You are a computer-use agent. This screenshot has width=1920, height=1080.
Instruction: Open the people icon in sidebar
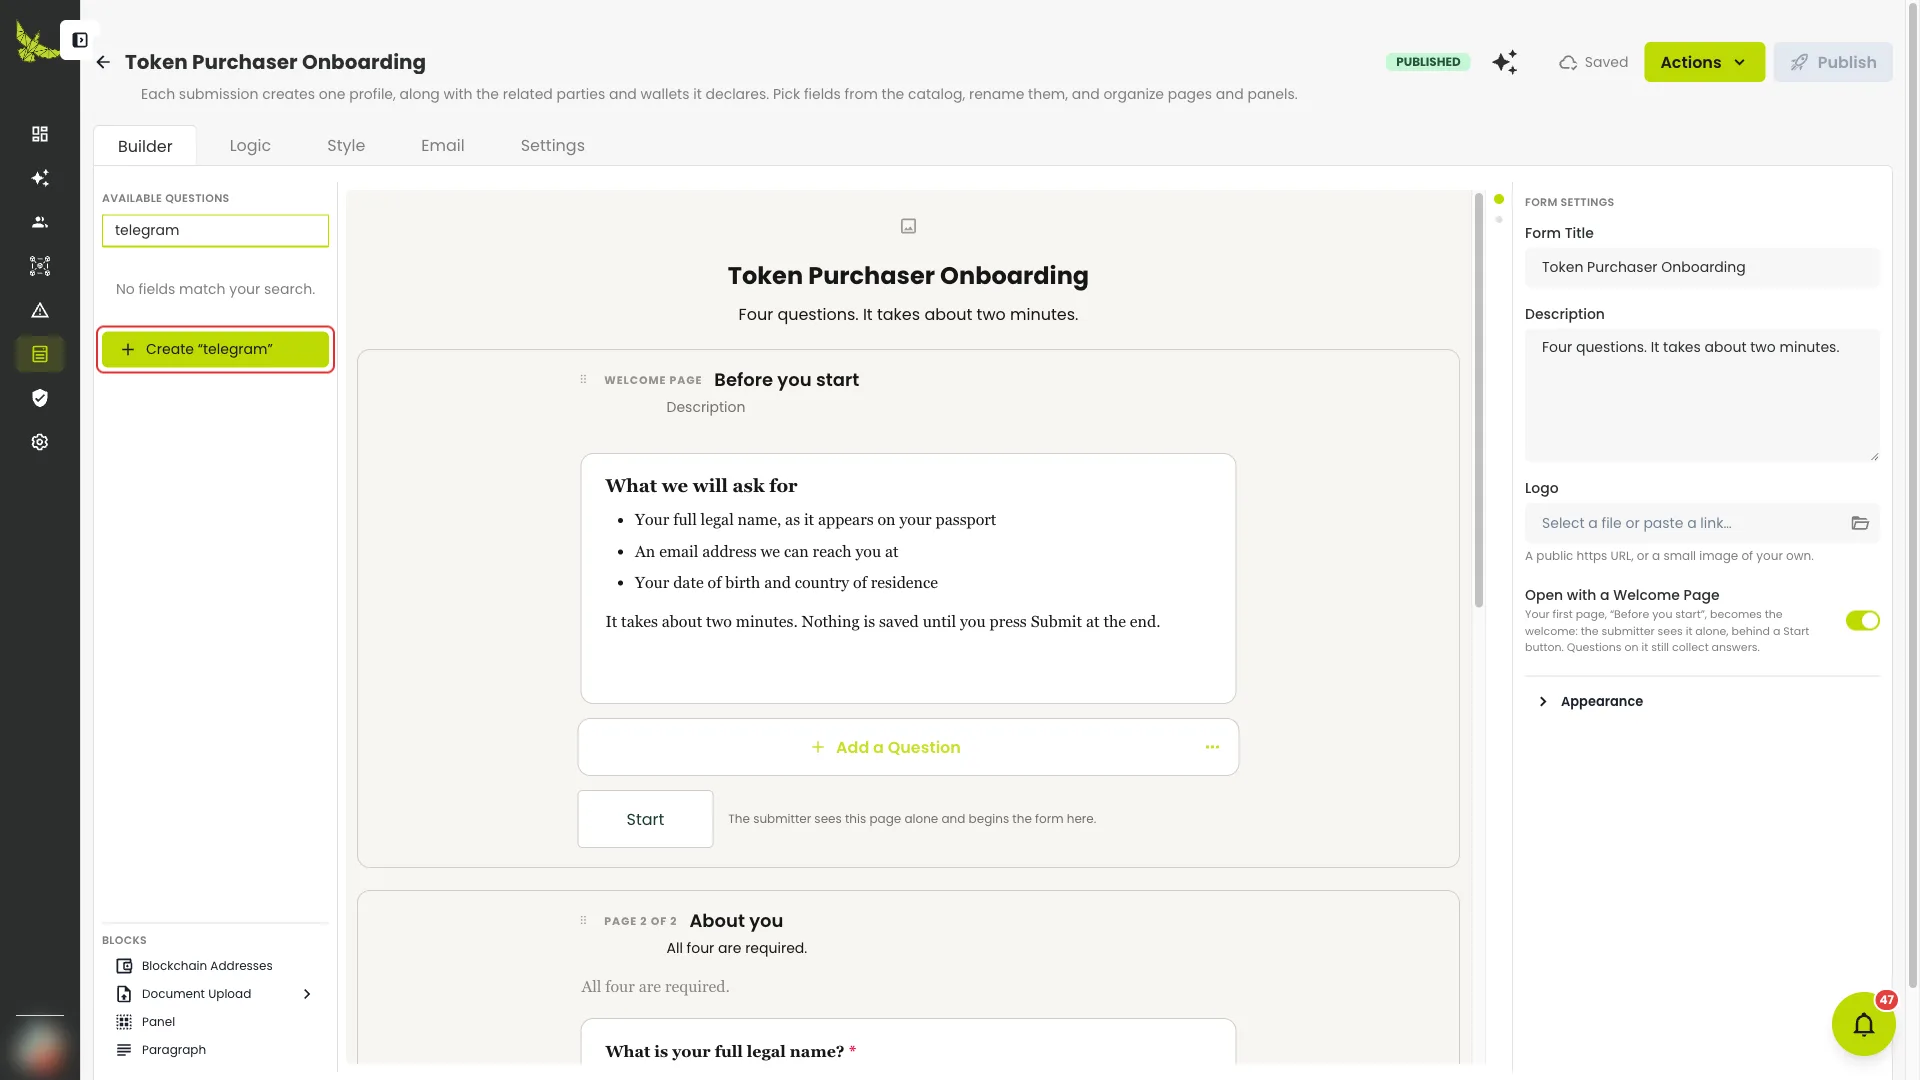pos(40,222)
